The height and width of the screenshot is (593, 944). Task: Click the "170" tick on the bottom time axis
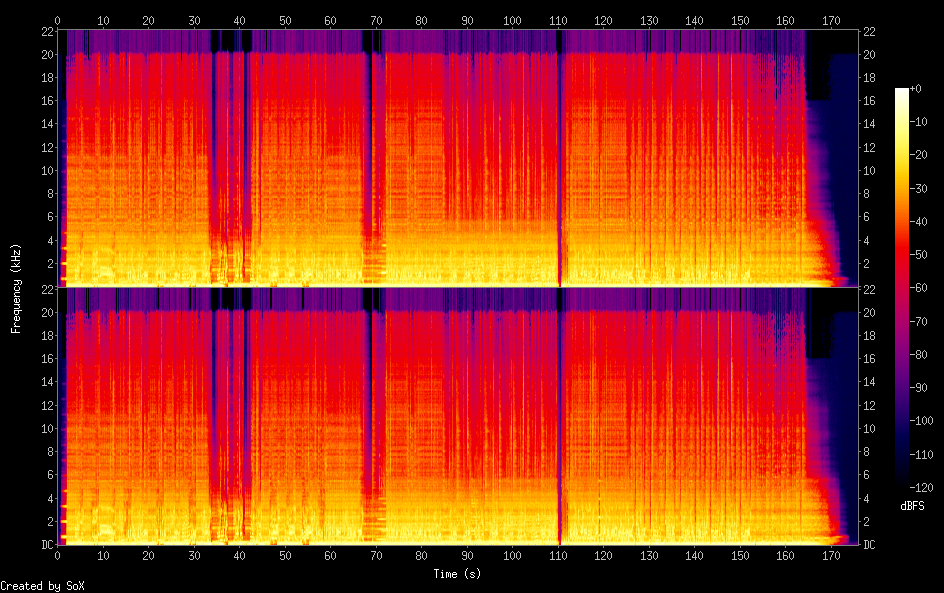pyautogui.click(x=831, y=555)
